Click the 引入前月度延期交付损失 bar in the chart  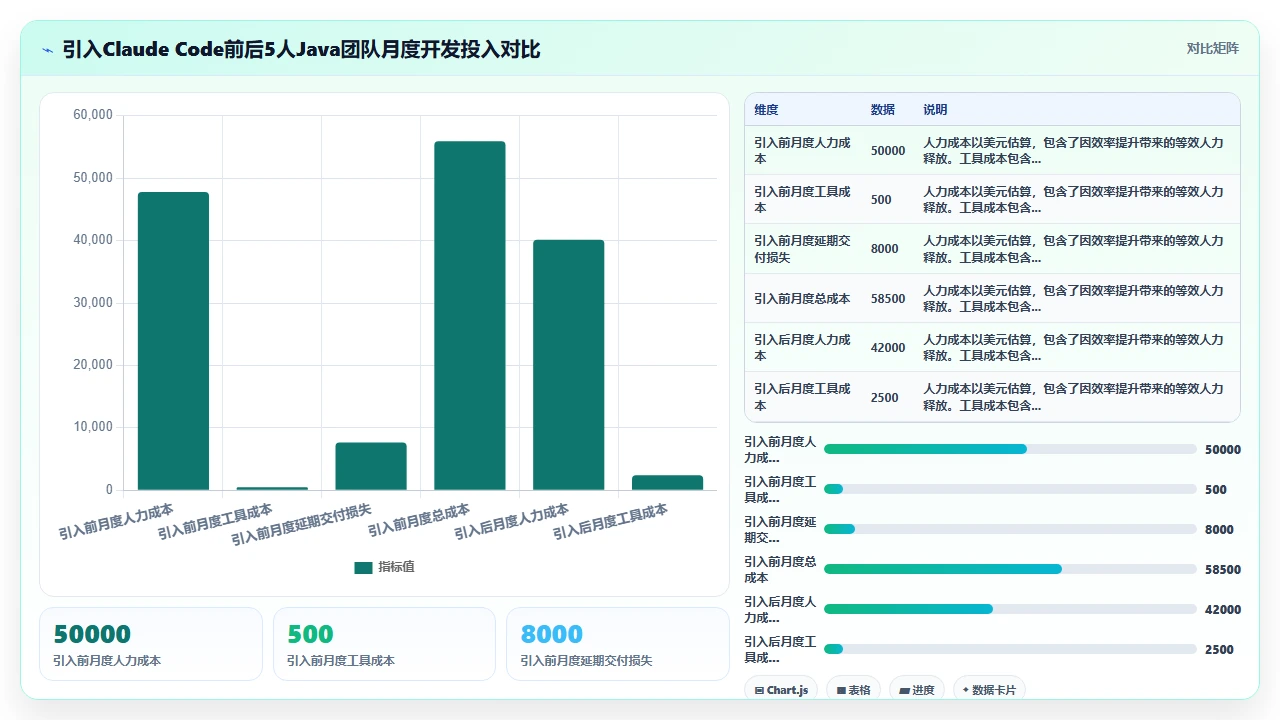(x=371, y=466)
